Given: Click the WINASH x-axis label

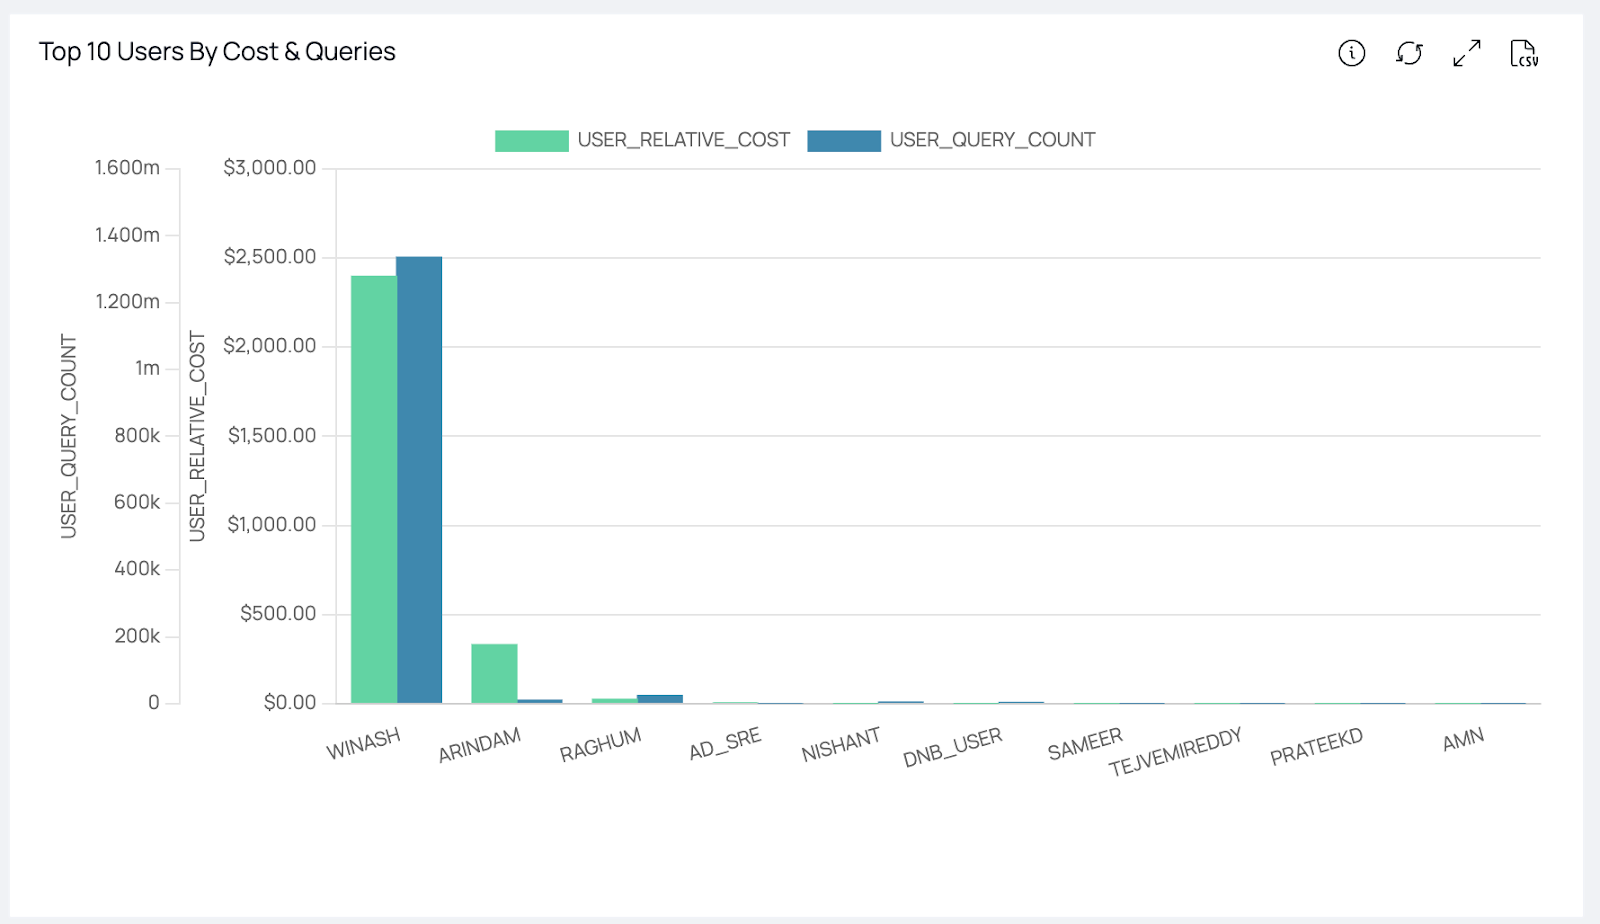Looking at the screenshot, I should (x=364, y=740).
